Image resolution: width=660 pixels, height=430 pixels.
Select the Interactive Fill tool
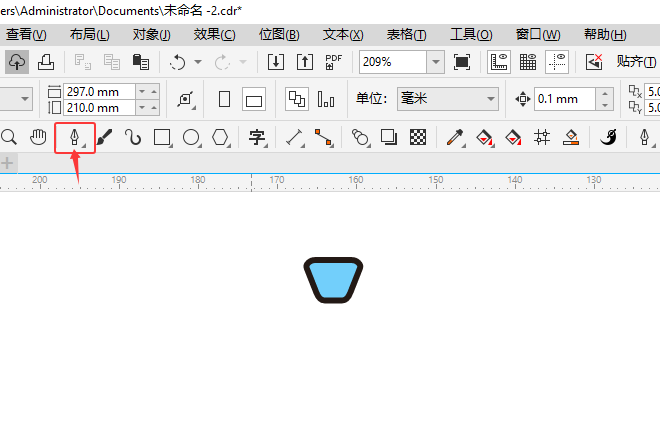click(x=484, y=137)
